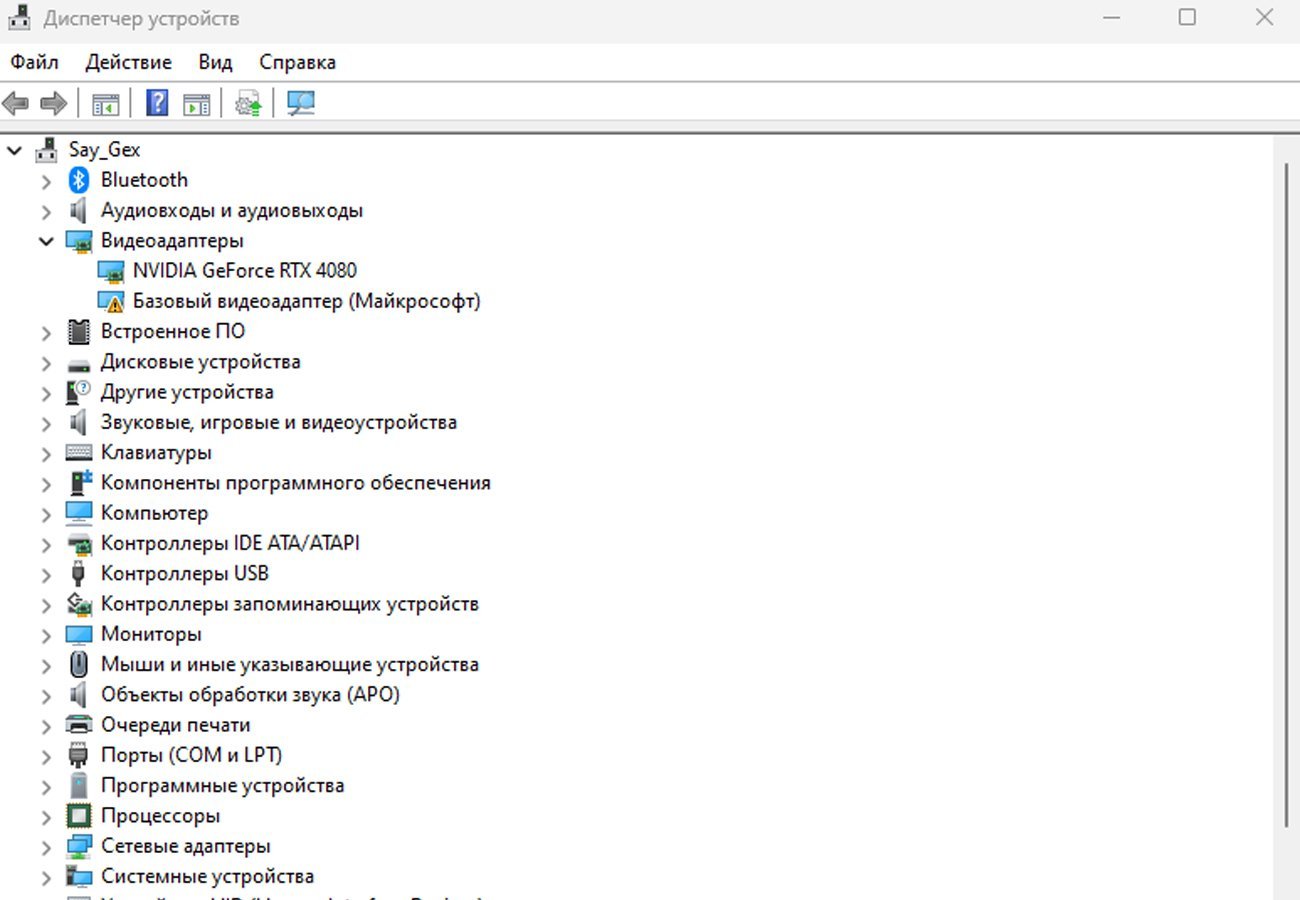Click the vertical scrollbar thumb

pyautogui.click(x=1287, y=493)
